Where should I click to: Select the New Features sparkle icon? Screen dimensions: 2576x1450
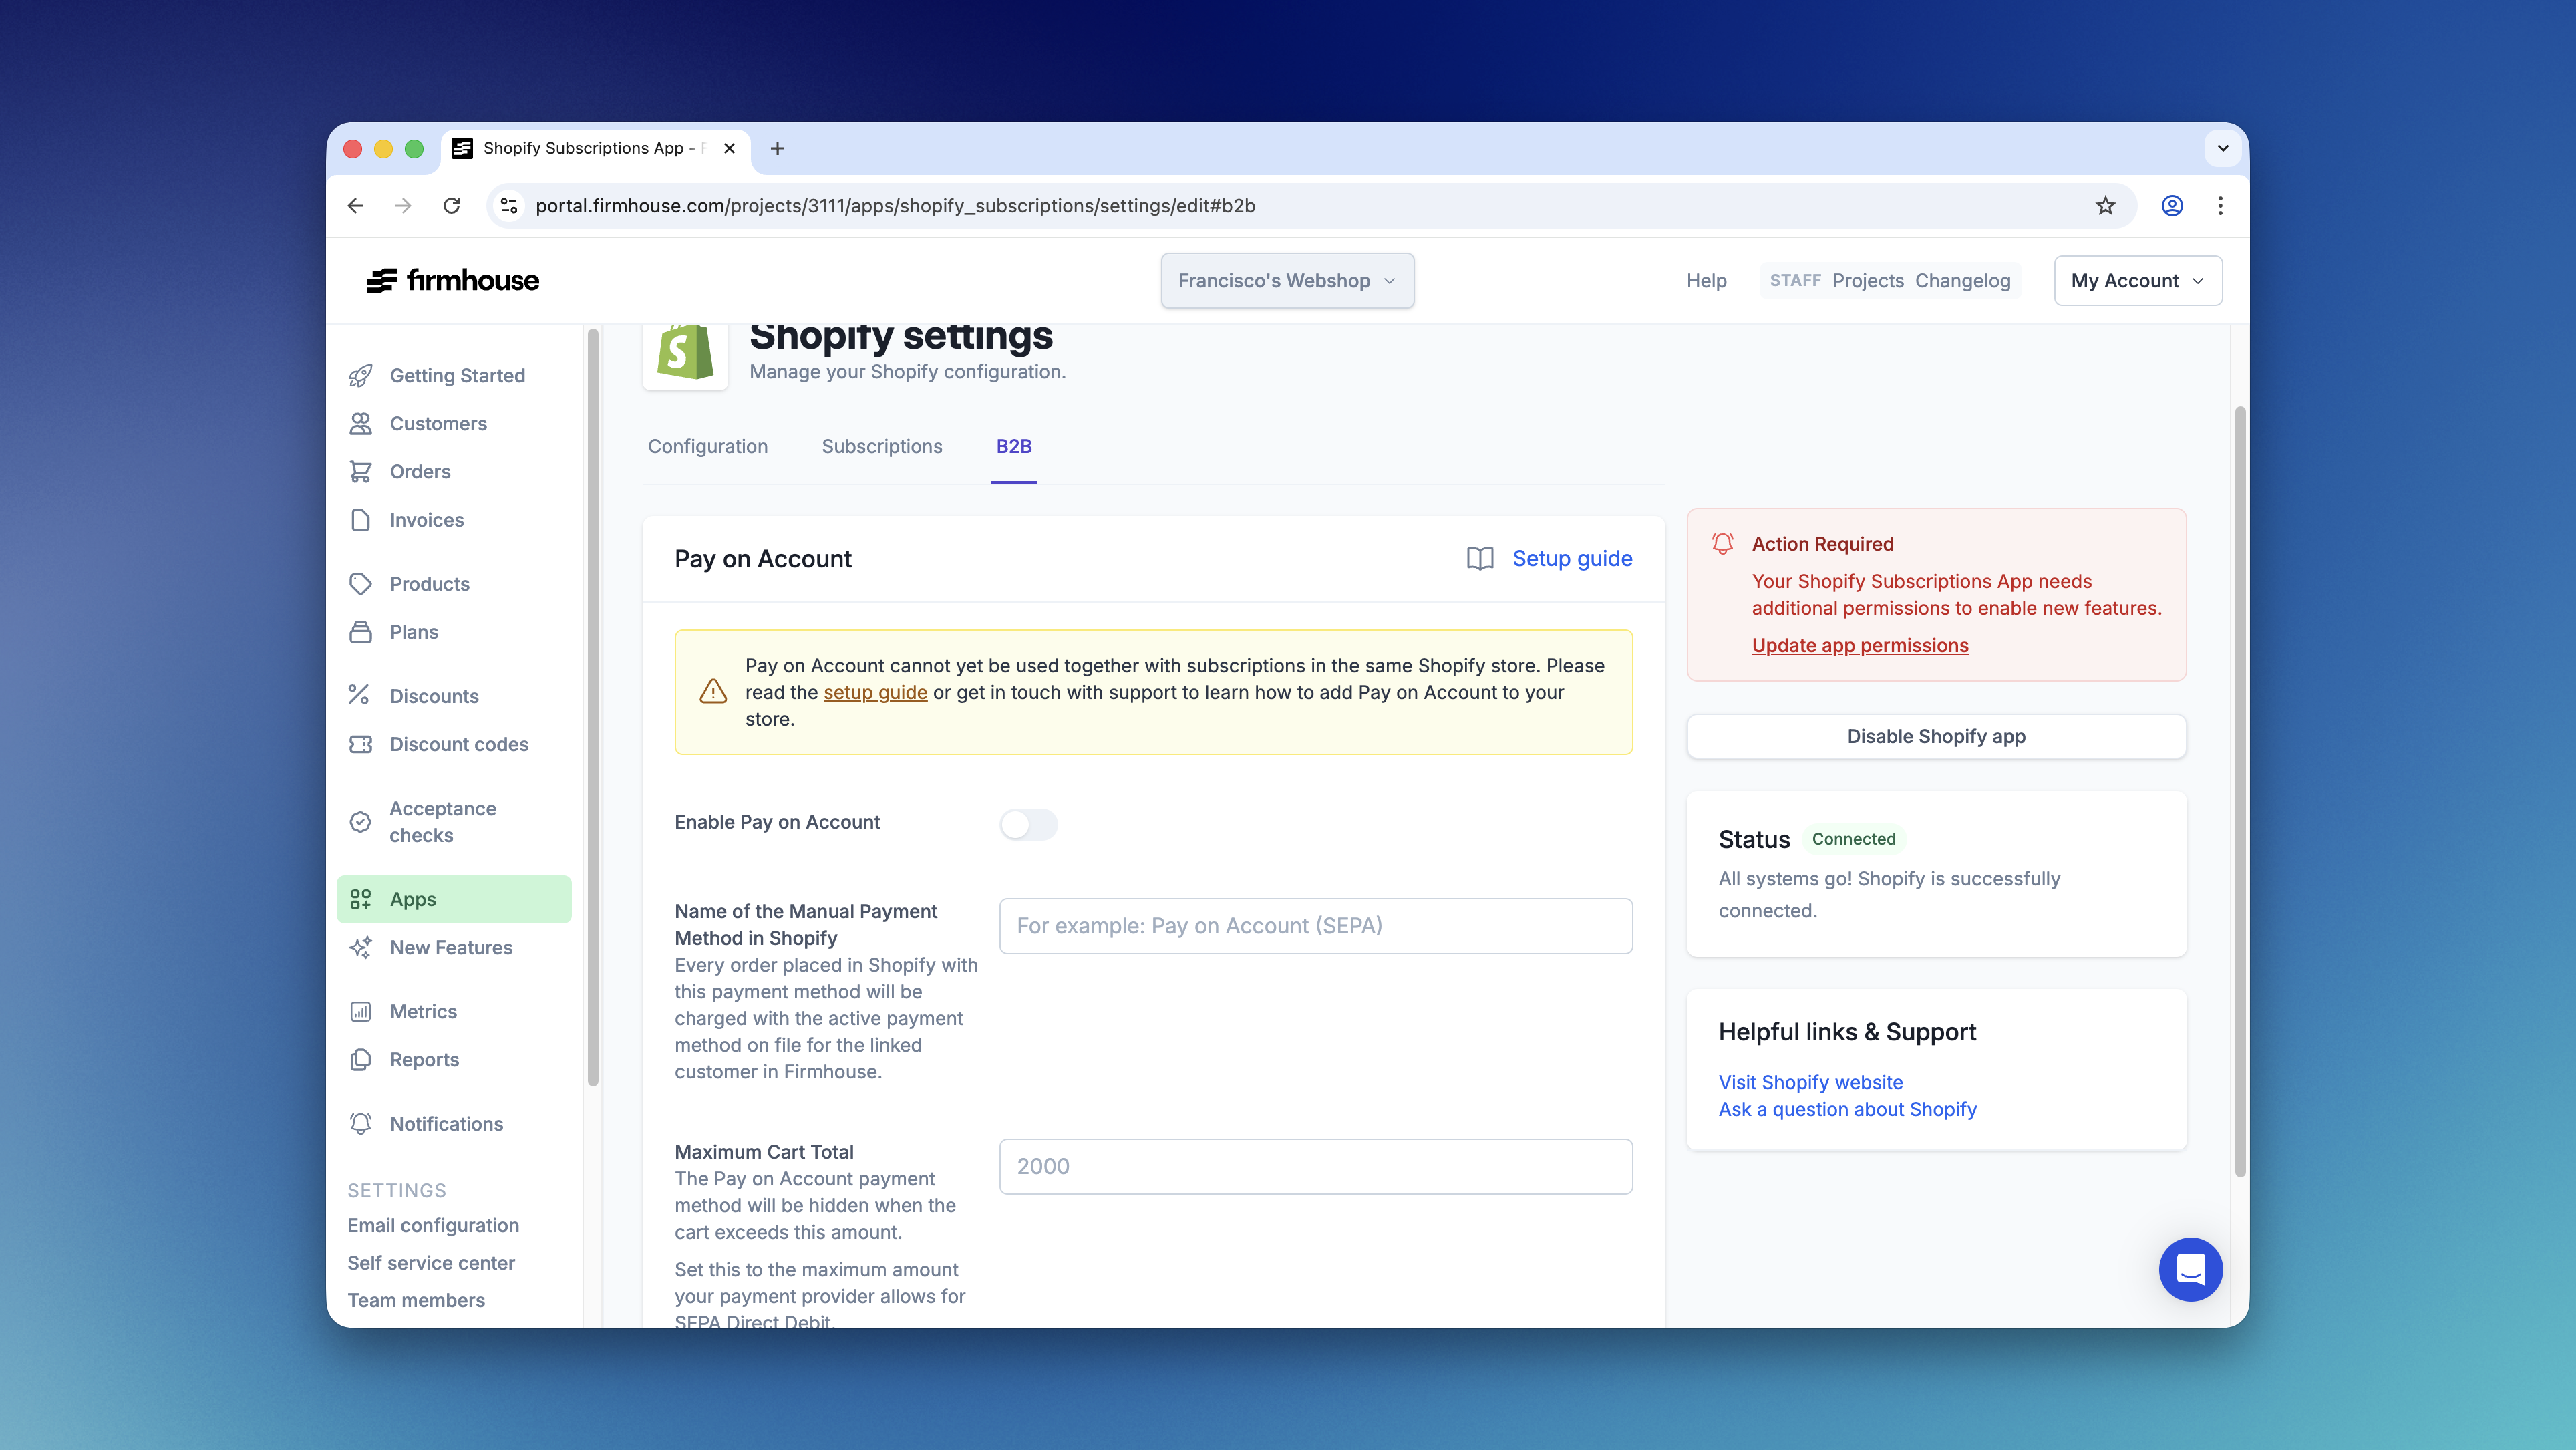(x=360, y=948)
